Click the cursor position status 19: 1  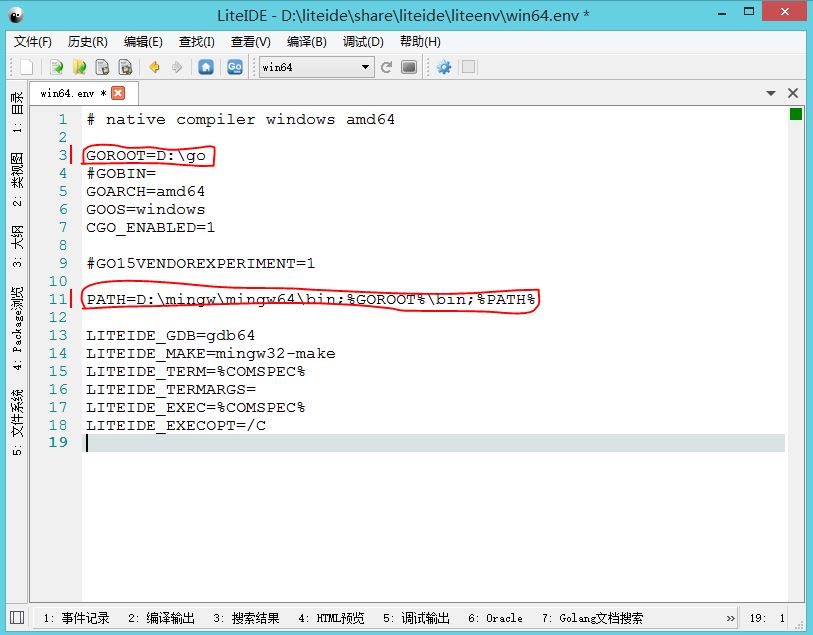click(767, 618)
